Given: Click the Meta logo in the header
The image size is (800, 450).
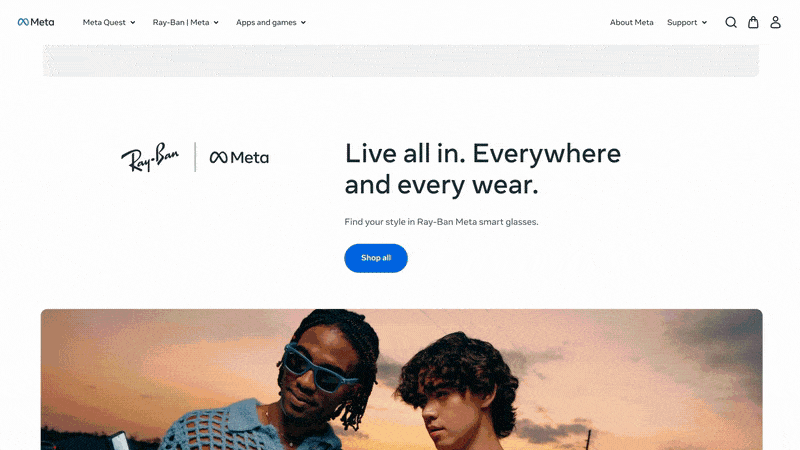Looking at the screenshot, I should 36,22.
